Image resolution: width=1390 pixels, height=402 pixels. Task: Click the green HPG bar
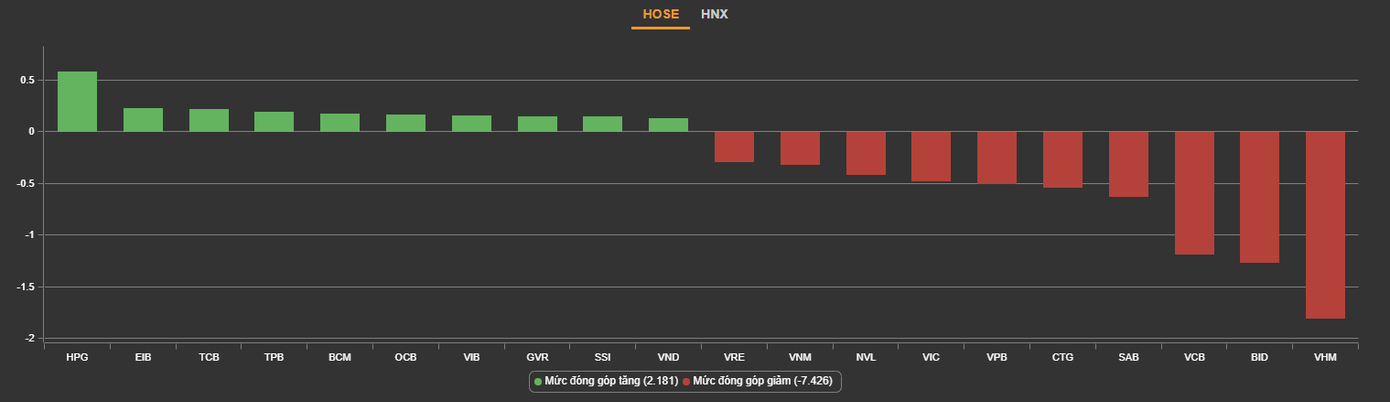pyautogui.click(x=77, y=102)
